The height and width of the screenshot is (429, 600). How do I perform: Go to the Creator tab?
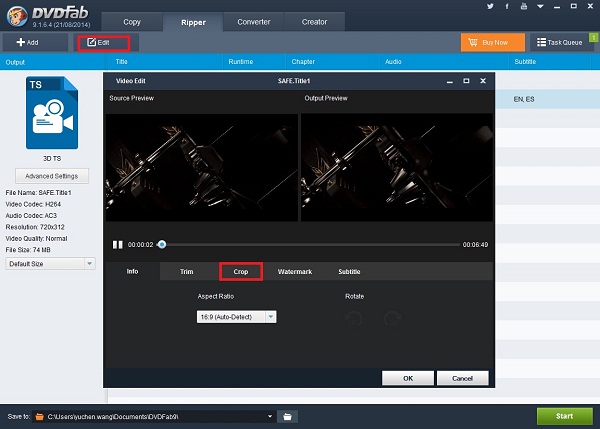coord(315,22)
